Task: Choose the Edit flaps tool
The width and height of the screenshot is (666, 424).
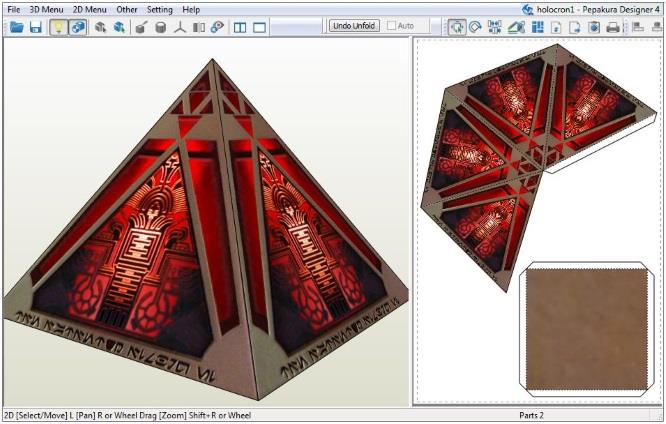Action: tap(516, 27)
